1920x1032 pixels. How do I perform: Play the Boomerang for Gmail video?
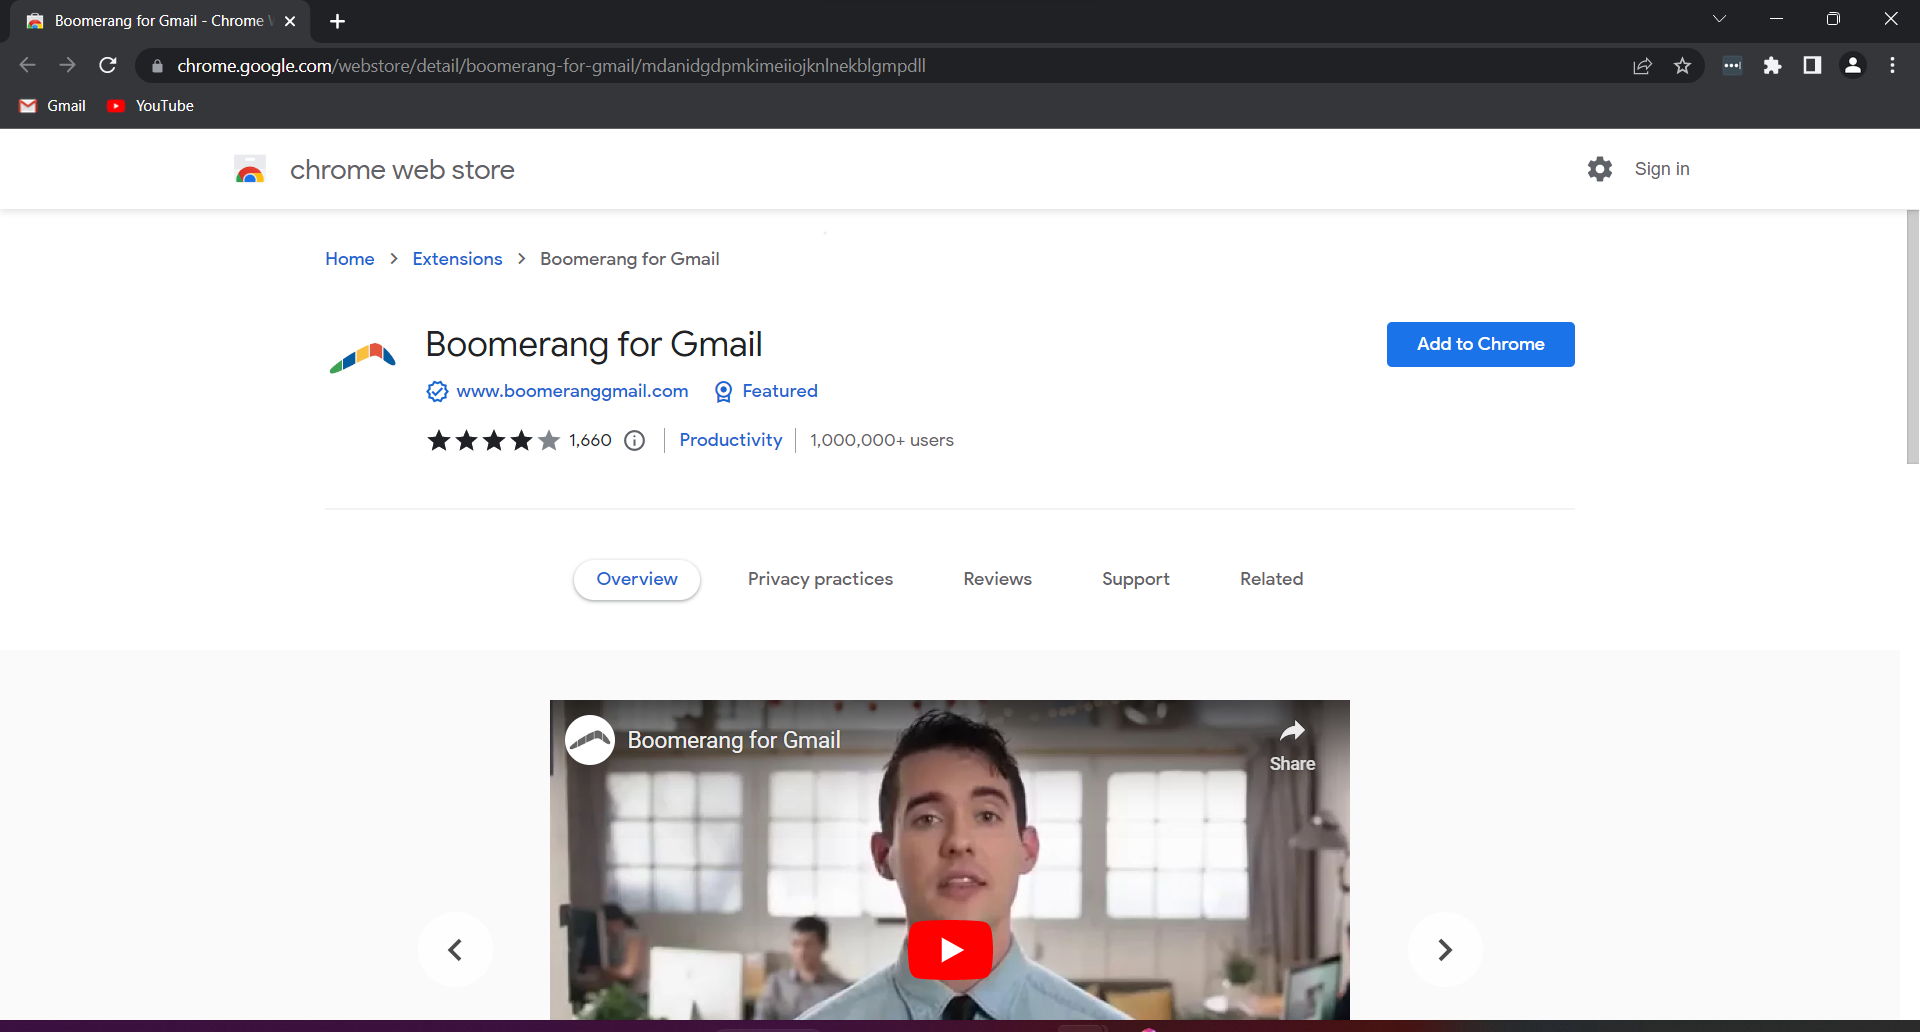pyautogui.click(x=949, y=949)
